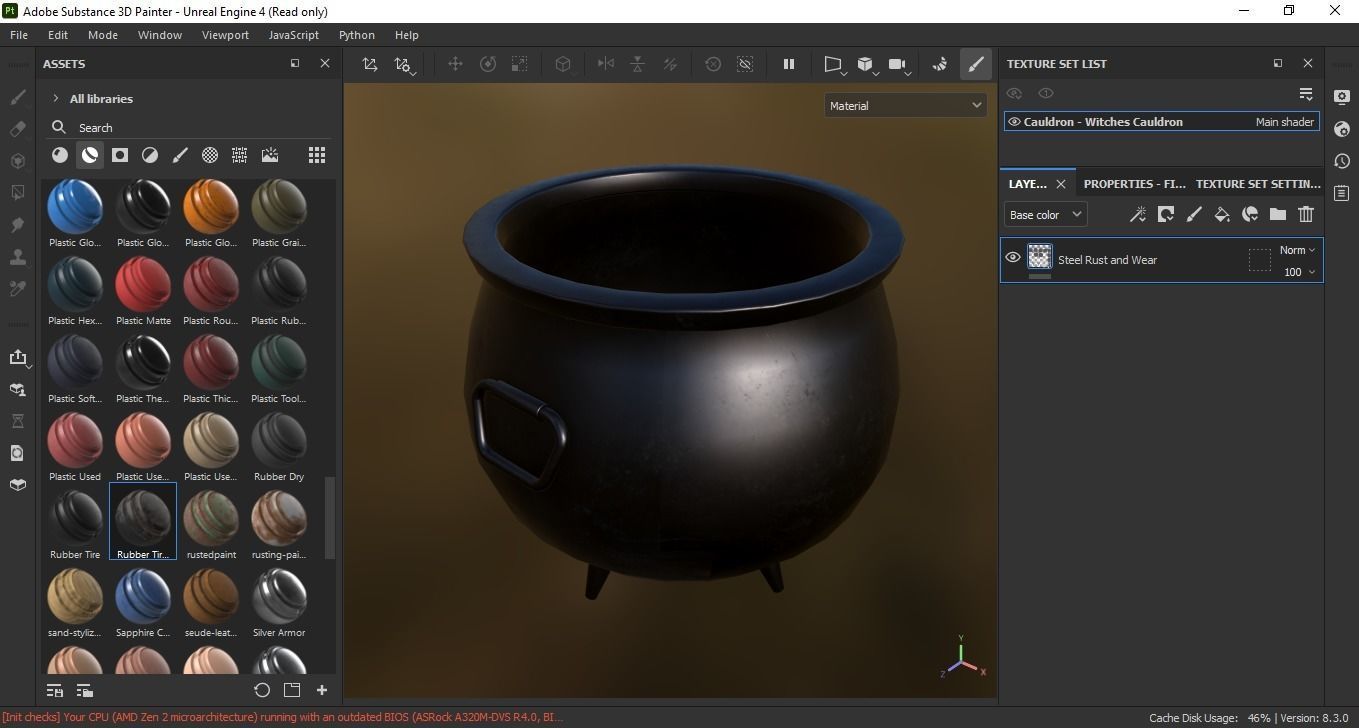Click the painting mode brush icon
This screenshot has height=728, width=1359.
tap(976, 64)
